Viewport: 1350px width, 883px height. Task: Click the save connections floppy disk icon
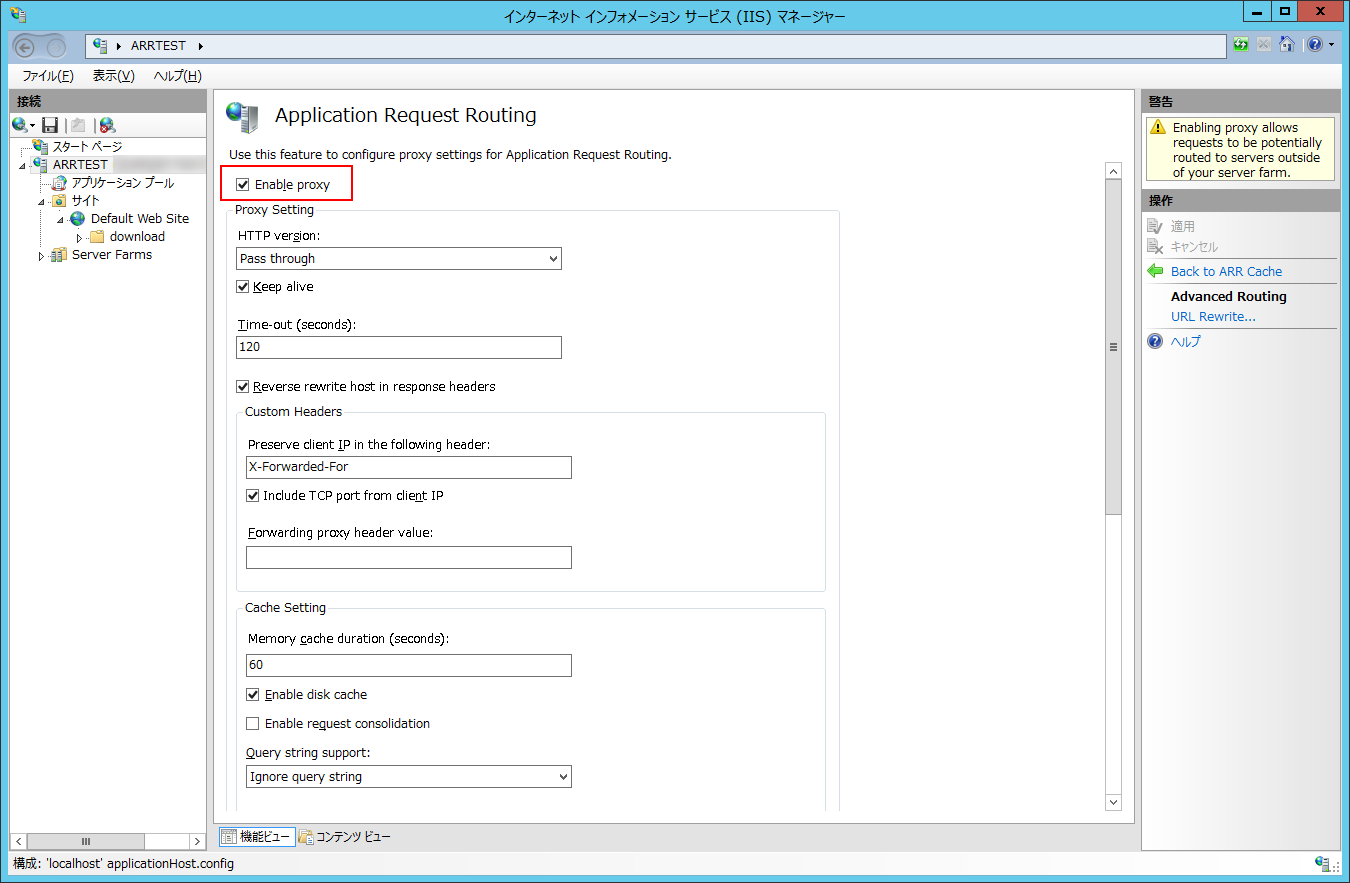point(50,125)
